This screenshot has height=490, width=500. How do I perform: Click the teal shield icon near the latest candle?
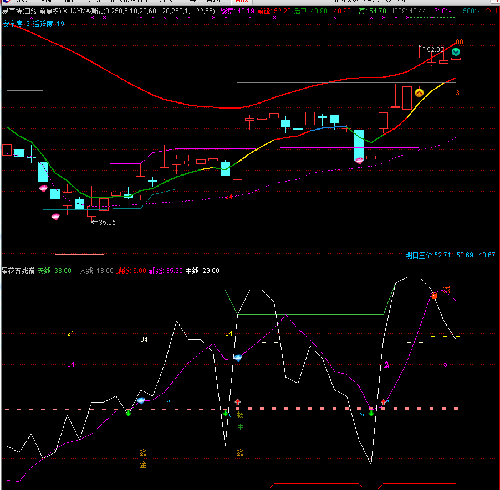456,52
